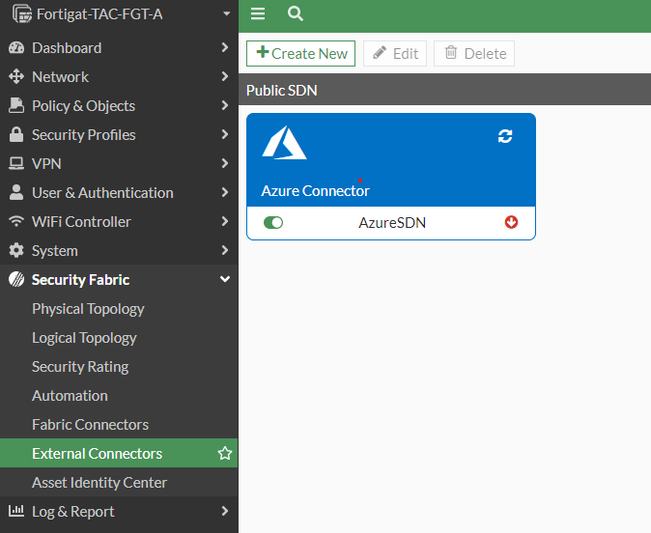Image resolution: width=651 pixels, height=533 pixels.
Task: Click the red down status arrow icon
Action: pyautogui.click(x=512, y=222)
